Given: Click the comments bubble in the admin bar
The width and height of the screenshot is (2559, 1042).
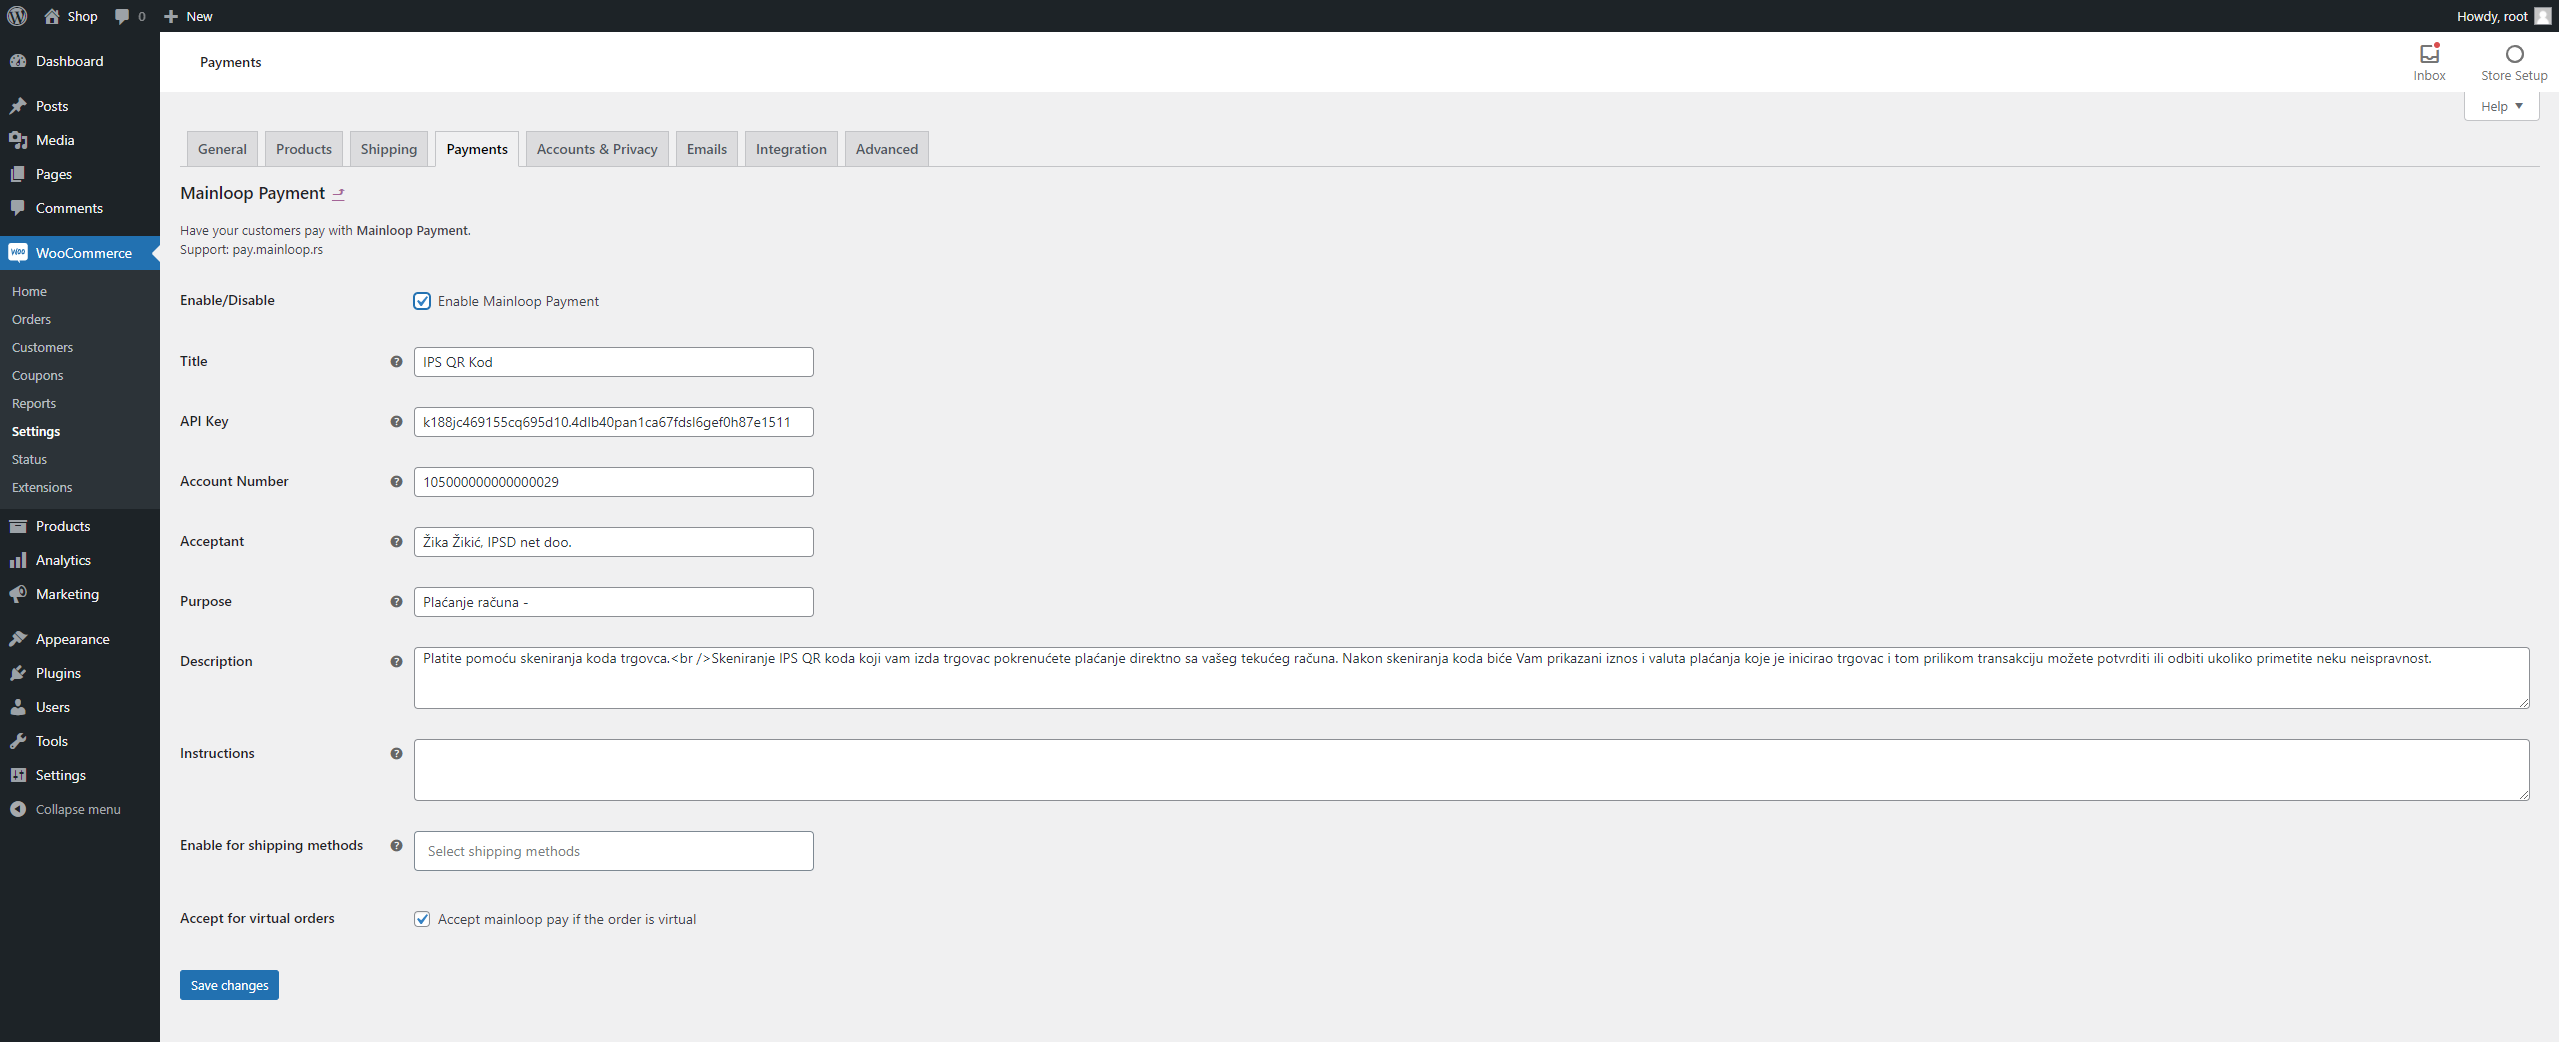Looking at the screenshot, I should pyautogui.click(x=122, y=16).
